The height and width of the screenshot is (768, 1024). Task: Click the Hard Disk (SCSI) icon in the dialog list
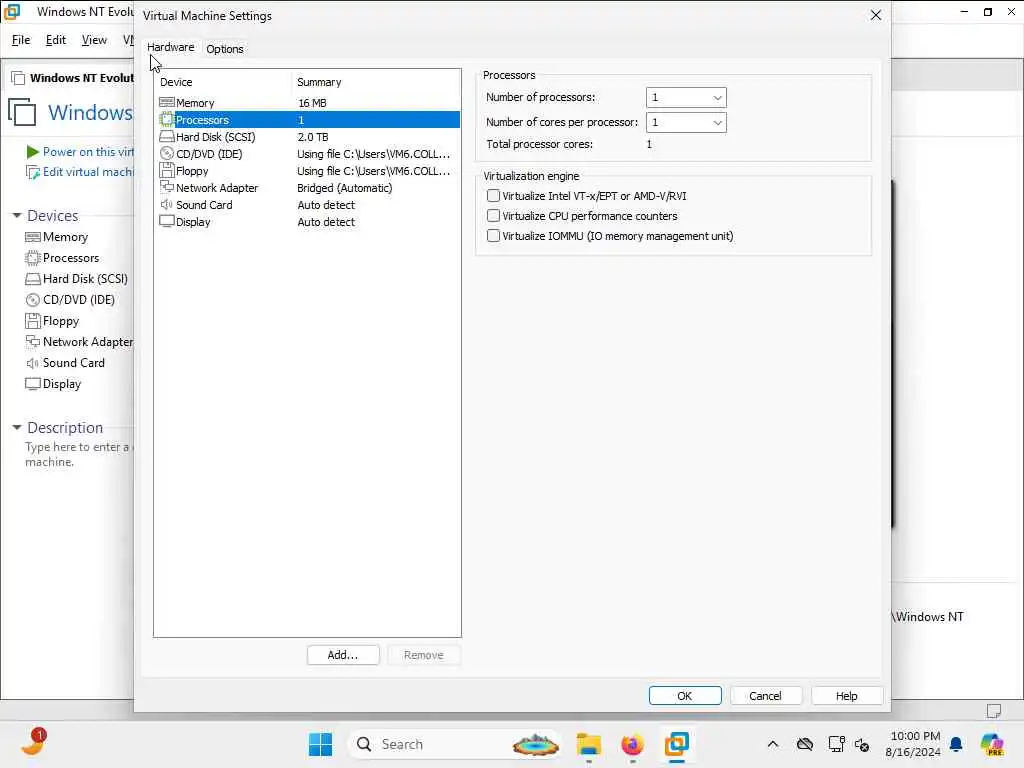tap(167, 136)
